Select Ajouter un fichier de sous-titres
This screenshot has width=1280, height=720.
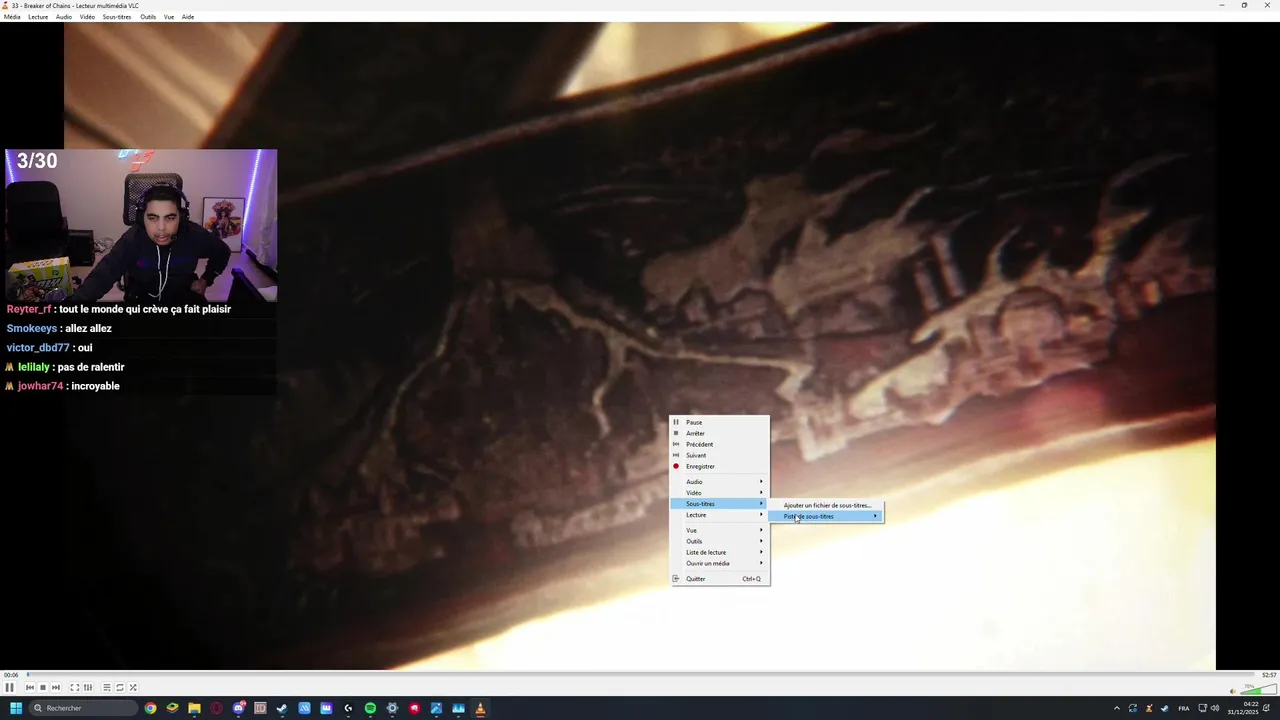coord(826,506)
